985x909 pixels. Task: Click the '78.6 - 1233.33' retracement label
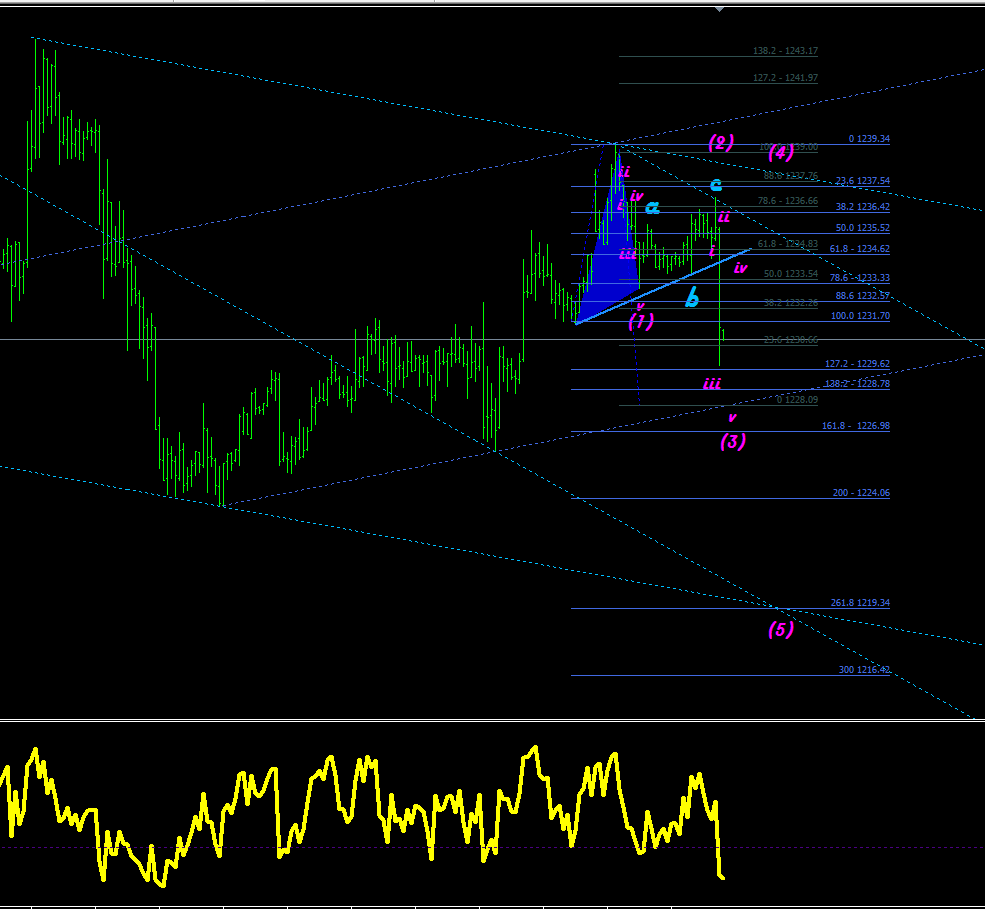coord(859,278)
